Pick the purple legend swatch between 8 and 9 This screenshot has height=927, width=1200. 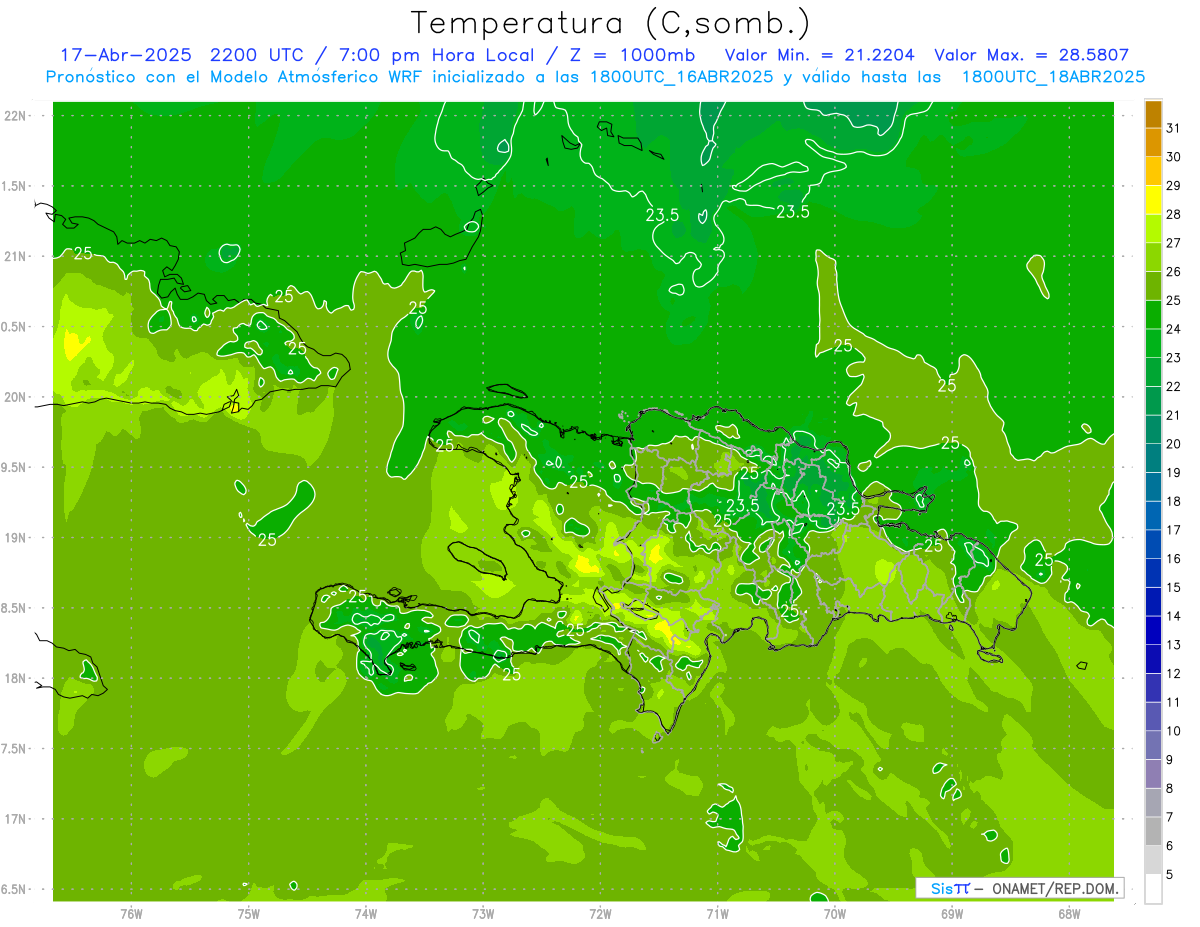[x=1153, y=774]
